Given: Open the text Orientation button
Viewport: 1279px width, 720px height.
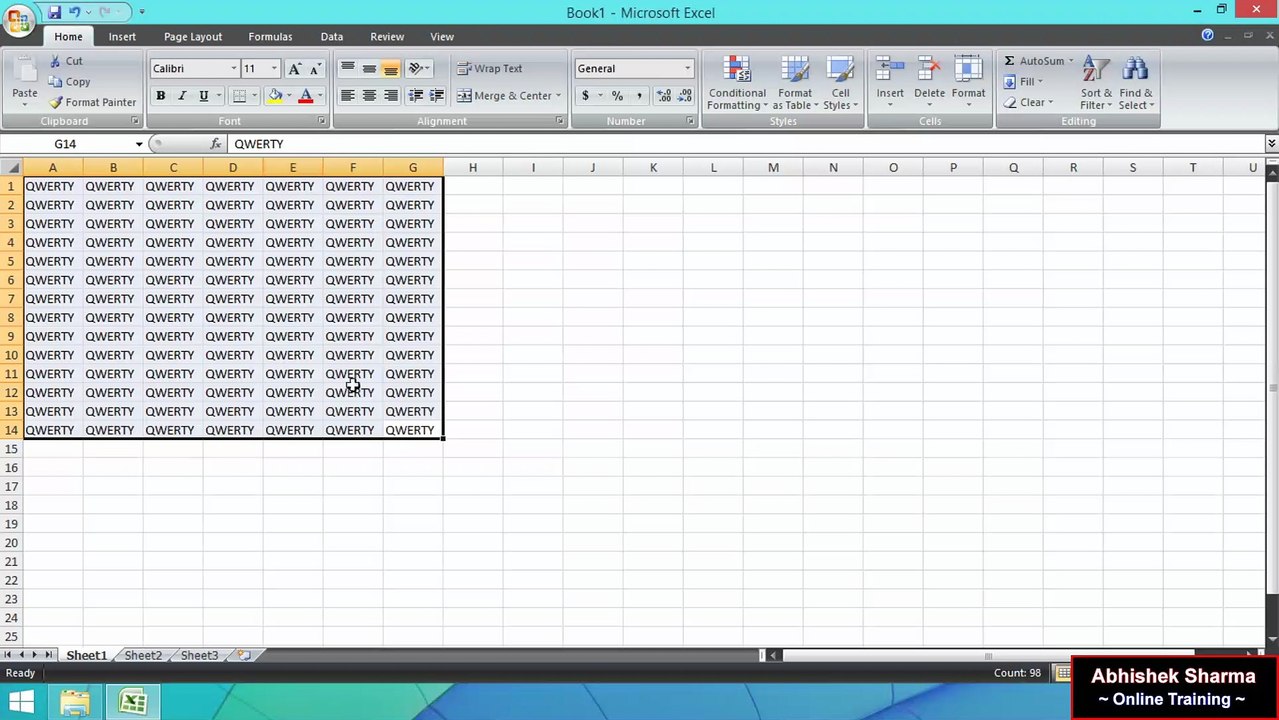Looking at the screenshot, I should 418,69.
